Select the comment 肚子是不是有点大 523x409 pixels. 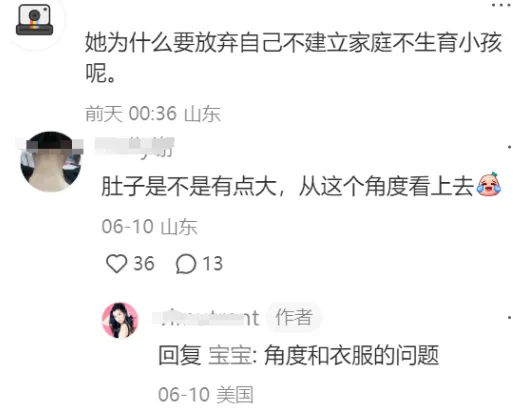(x=301, y=185)
